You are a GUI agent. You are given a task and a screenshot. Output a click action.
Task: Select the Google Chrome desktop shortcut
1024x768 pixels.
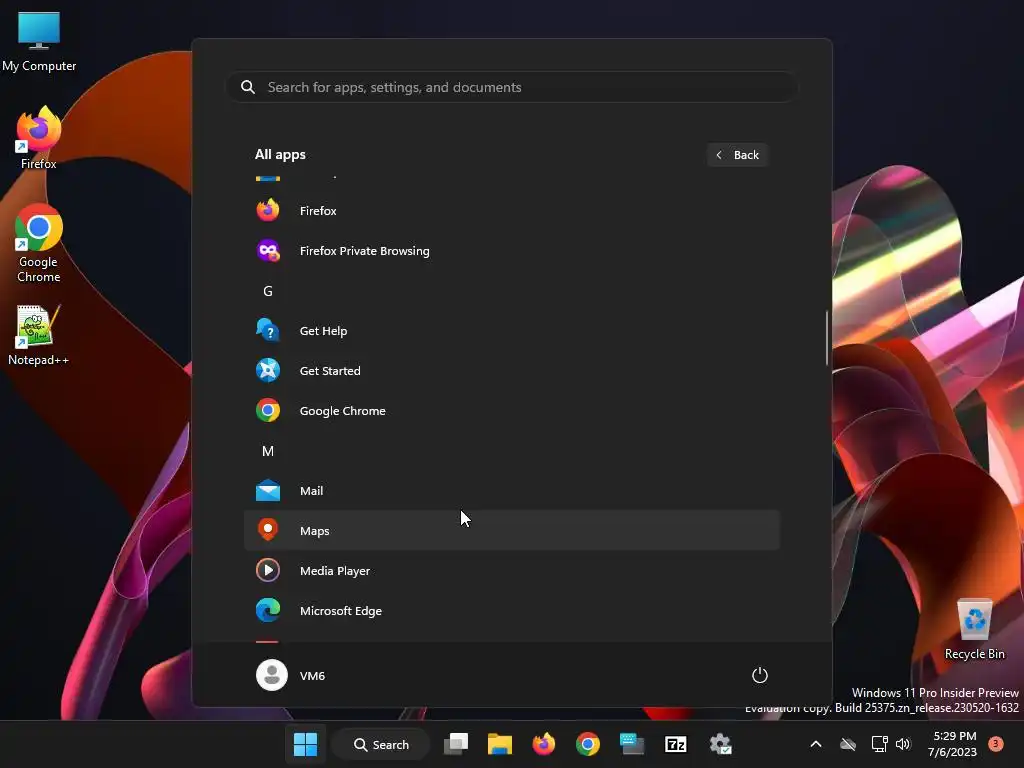(39, 244)
